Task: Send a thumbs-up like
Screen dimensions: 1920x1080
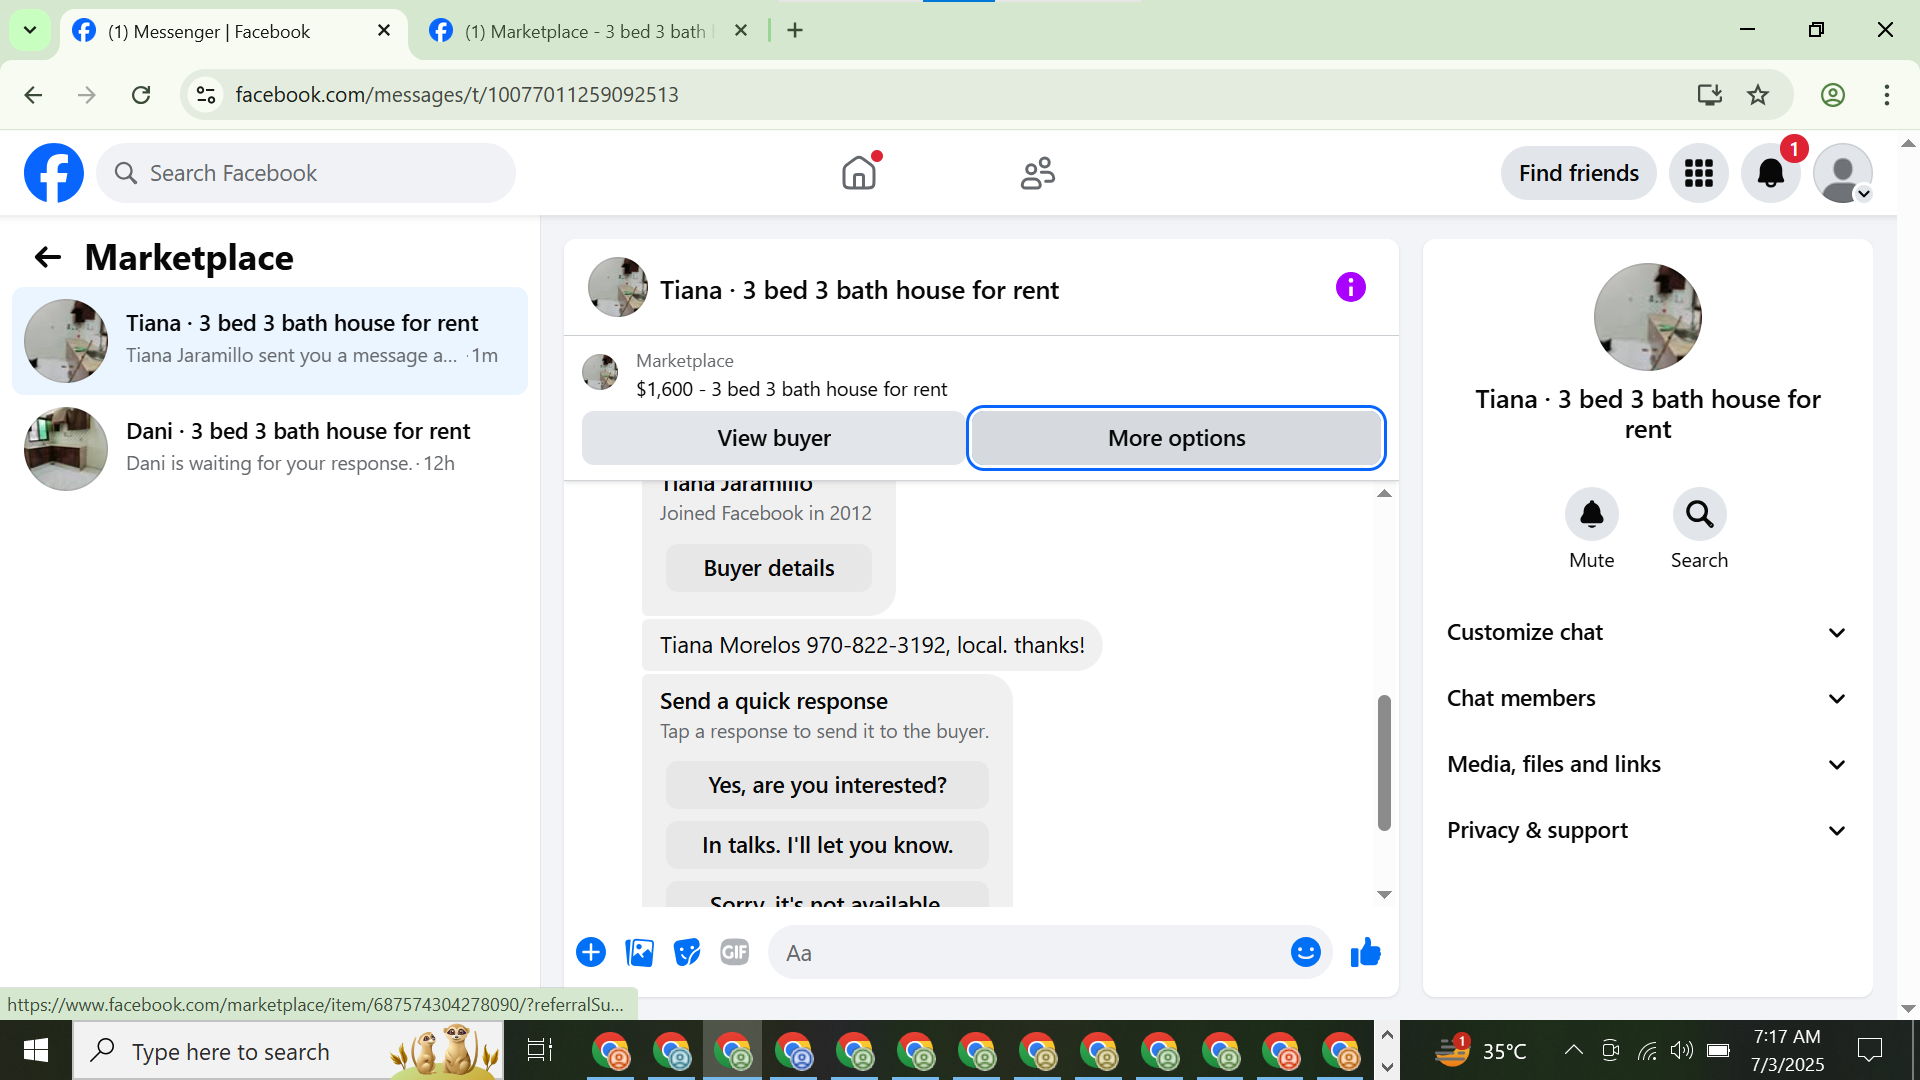Action: click(x=1365, y=952)
